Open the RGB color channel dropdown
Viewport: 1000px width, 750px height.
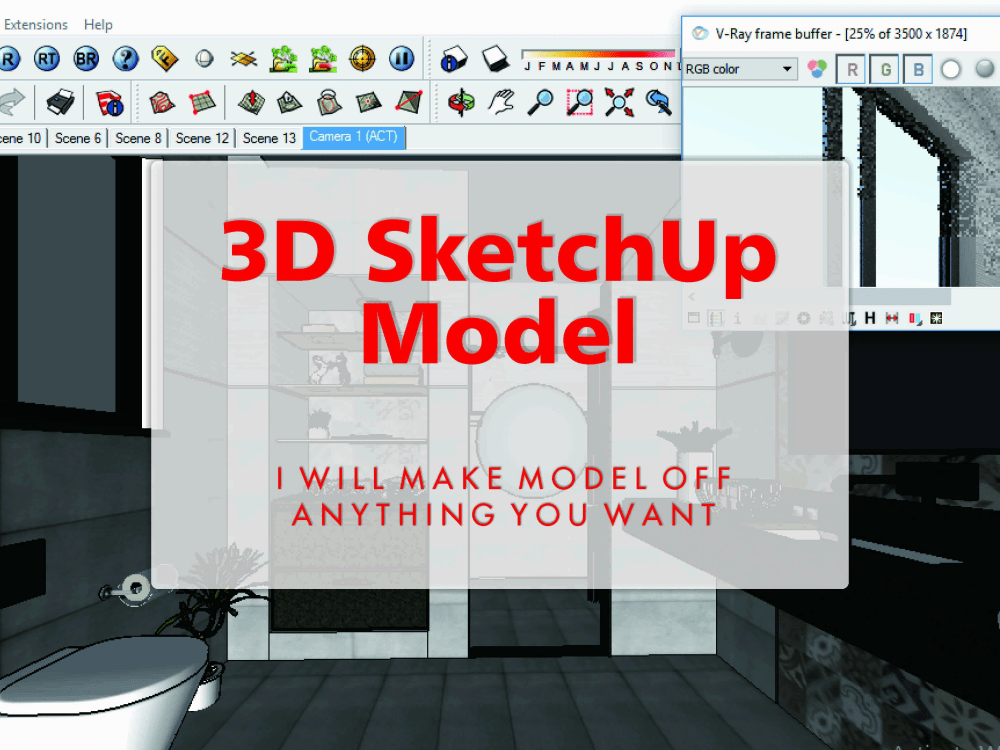click(787, 68)
